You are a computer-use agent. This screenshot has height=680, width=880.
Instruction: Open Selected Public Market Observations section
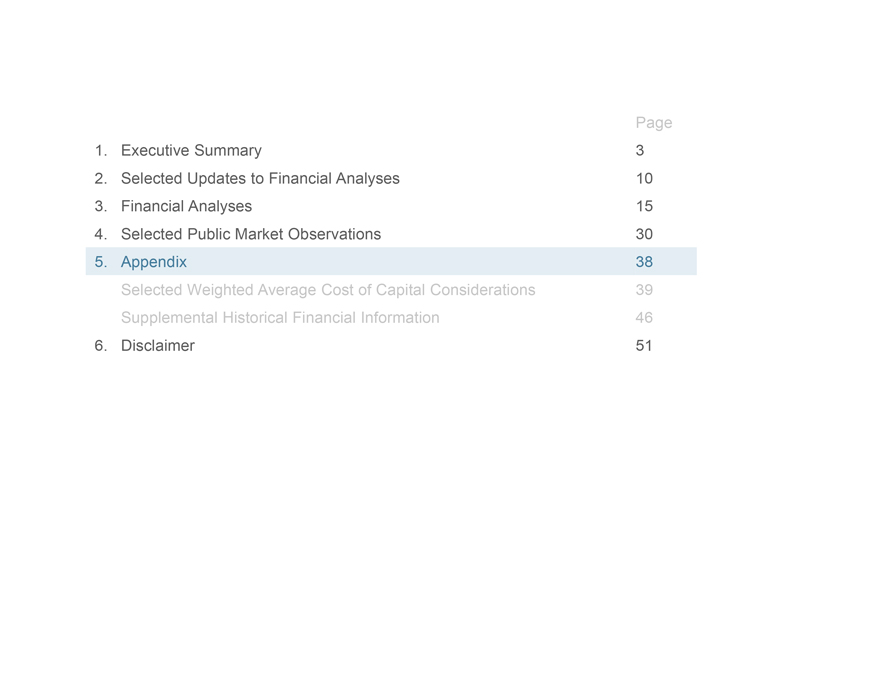click(251, 235)
